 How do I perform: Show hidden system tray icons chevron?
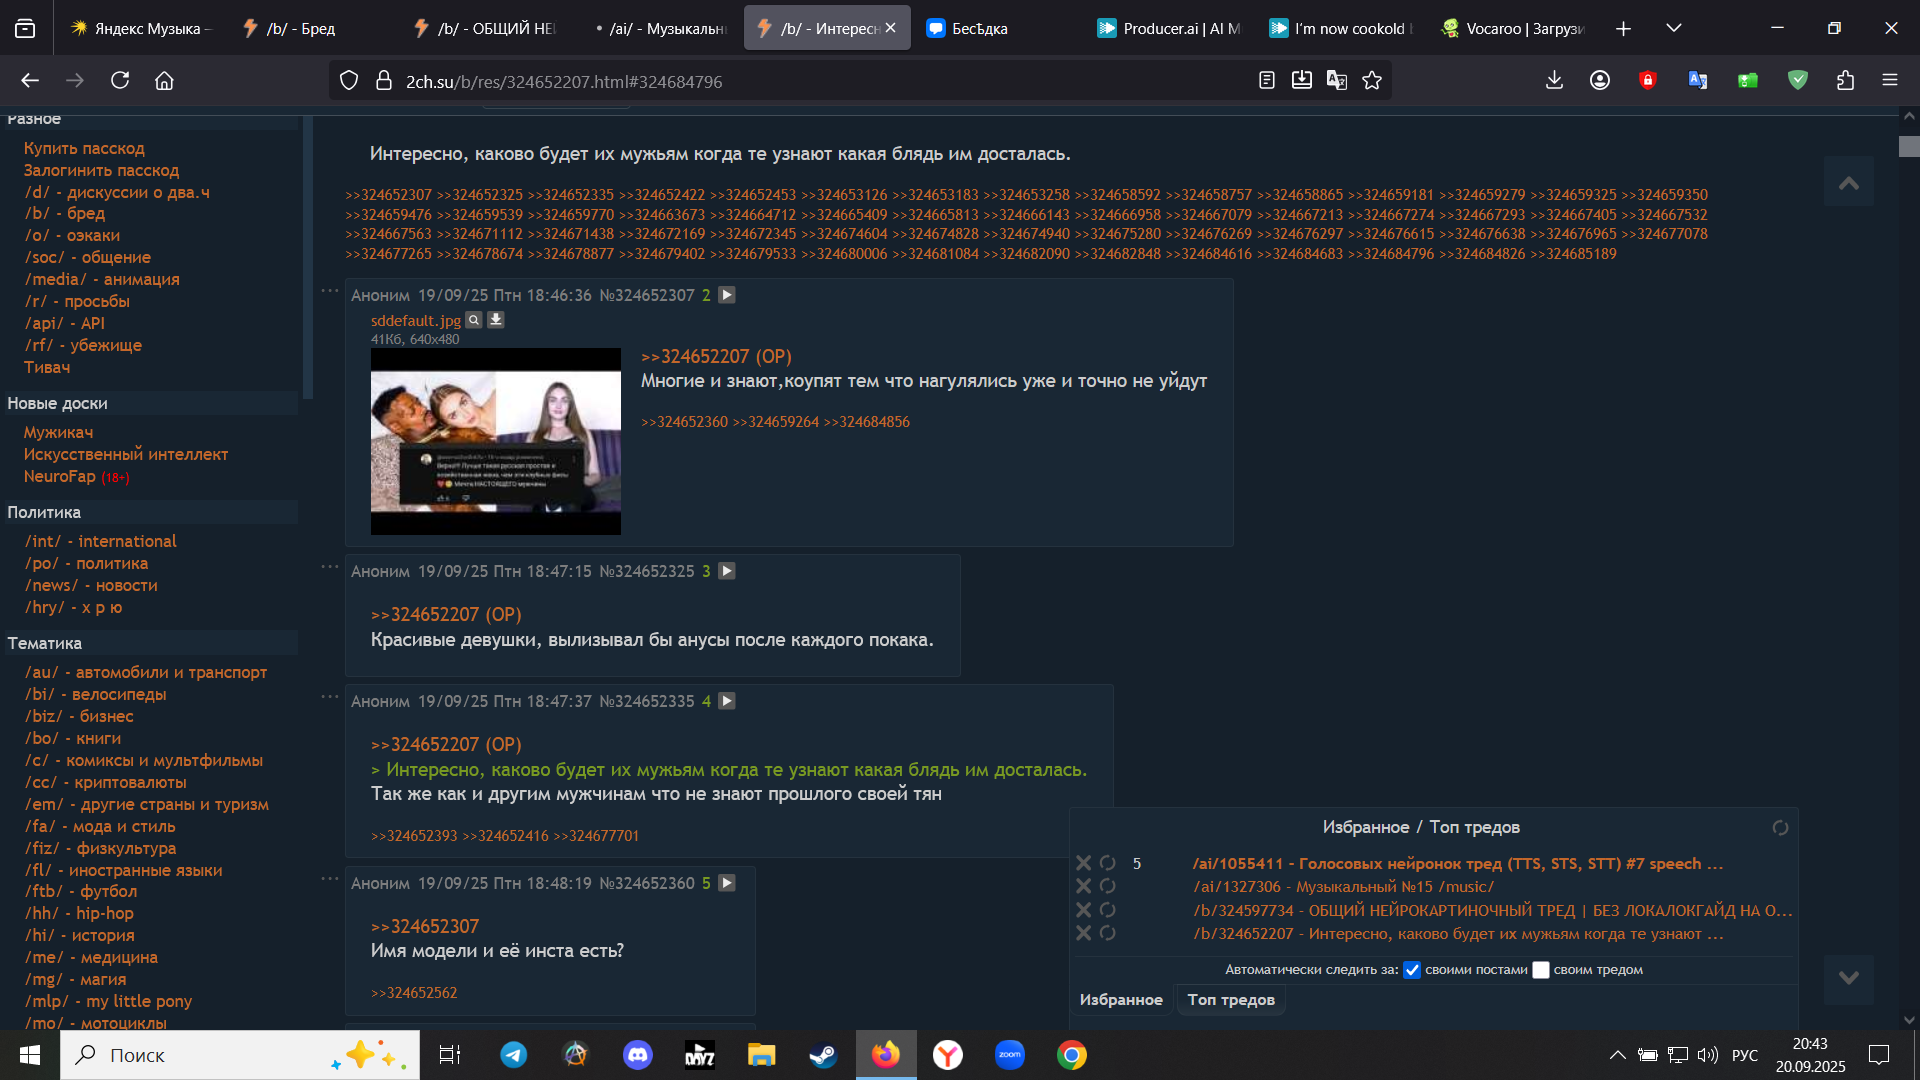(x=1616, y=1055)
